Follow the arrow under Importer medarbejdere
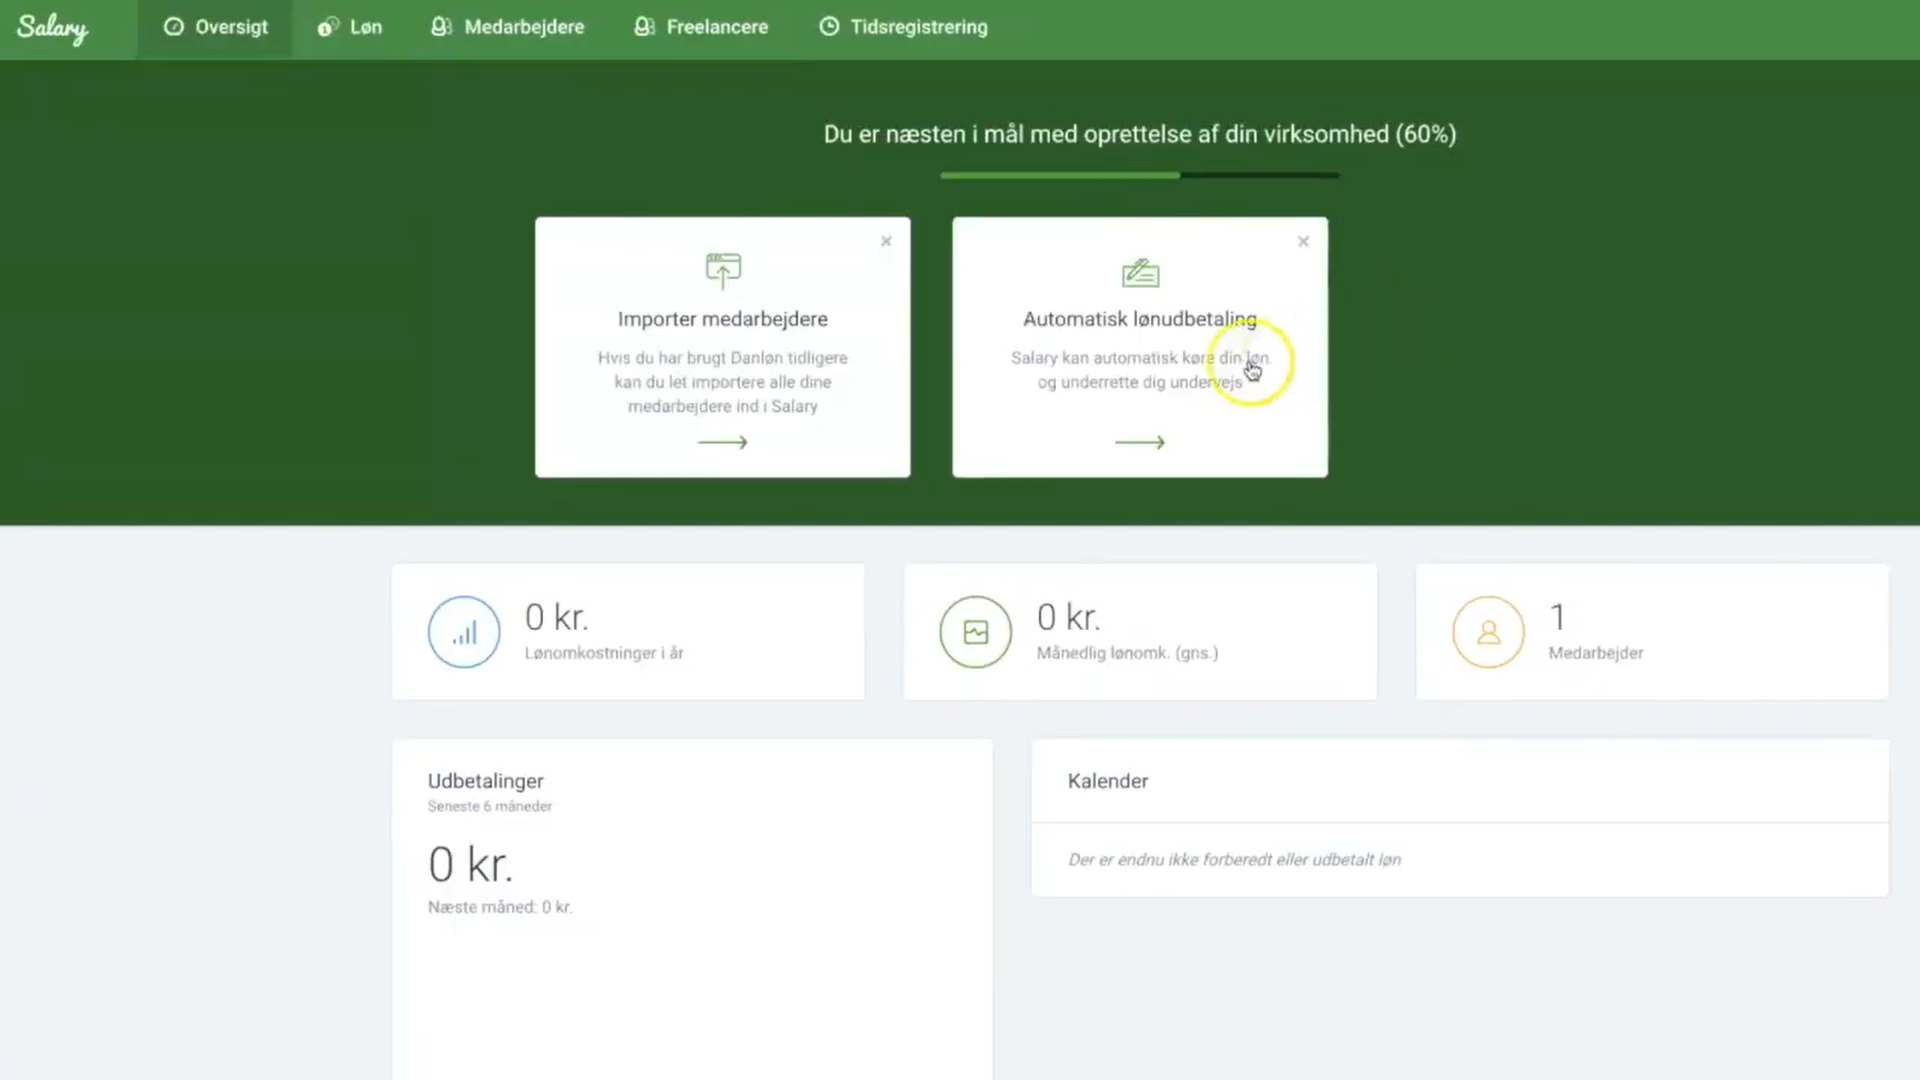This screenshot has height=1080, width=1920. [x=722, y=442]
